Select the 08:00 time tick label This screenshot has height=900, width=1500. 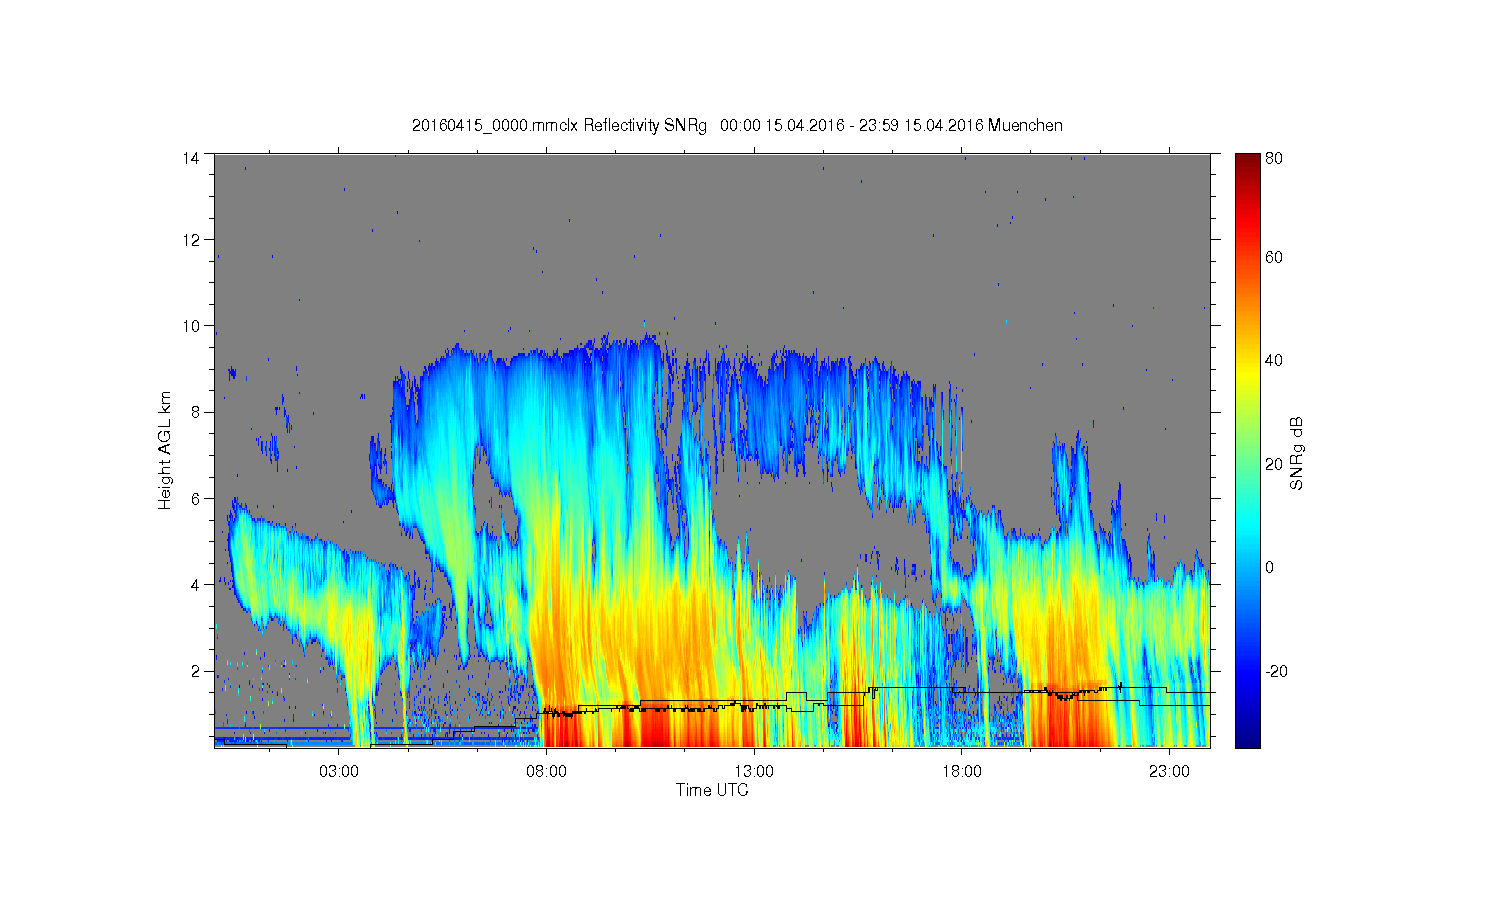point(546,772)
